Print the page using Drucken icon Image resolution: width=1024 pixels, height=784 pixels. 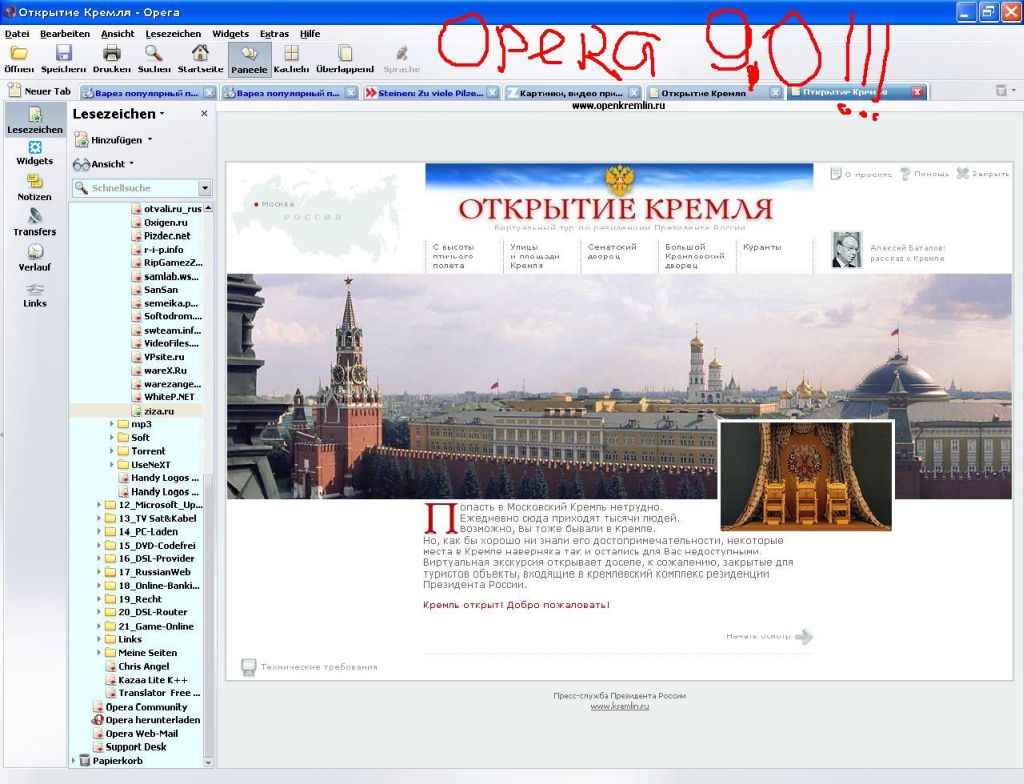pos(112,54)
